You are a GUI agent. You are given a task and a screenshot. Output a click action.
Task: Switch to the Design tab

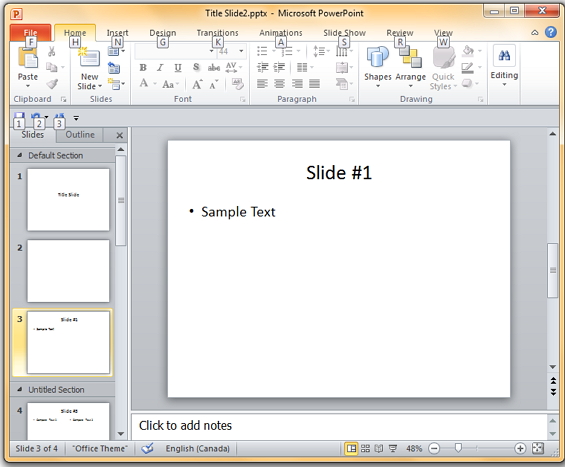[163, 33]
